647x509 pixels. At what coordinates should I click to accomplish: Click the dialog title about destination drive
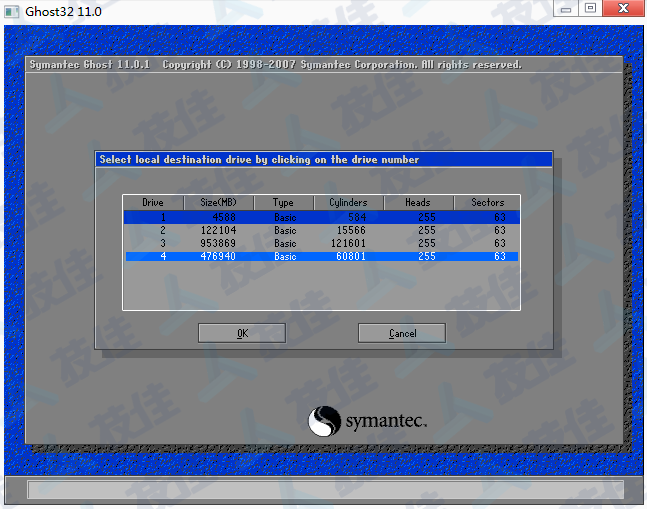tap(259, 160)
